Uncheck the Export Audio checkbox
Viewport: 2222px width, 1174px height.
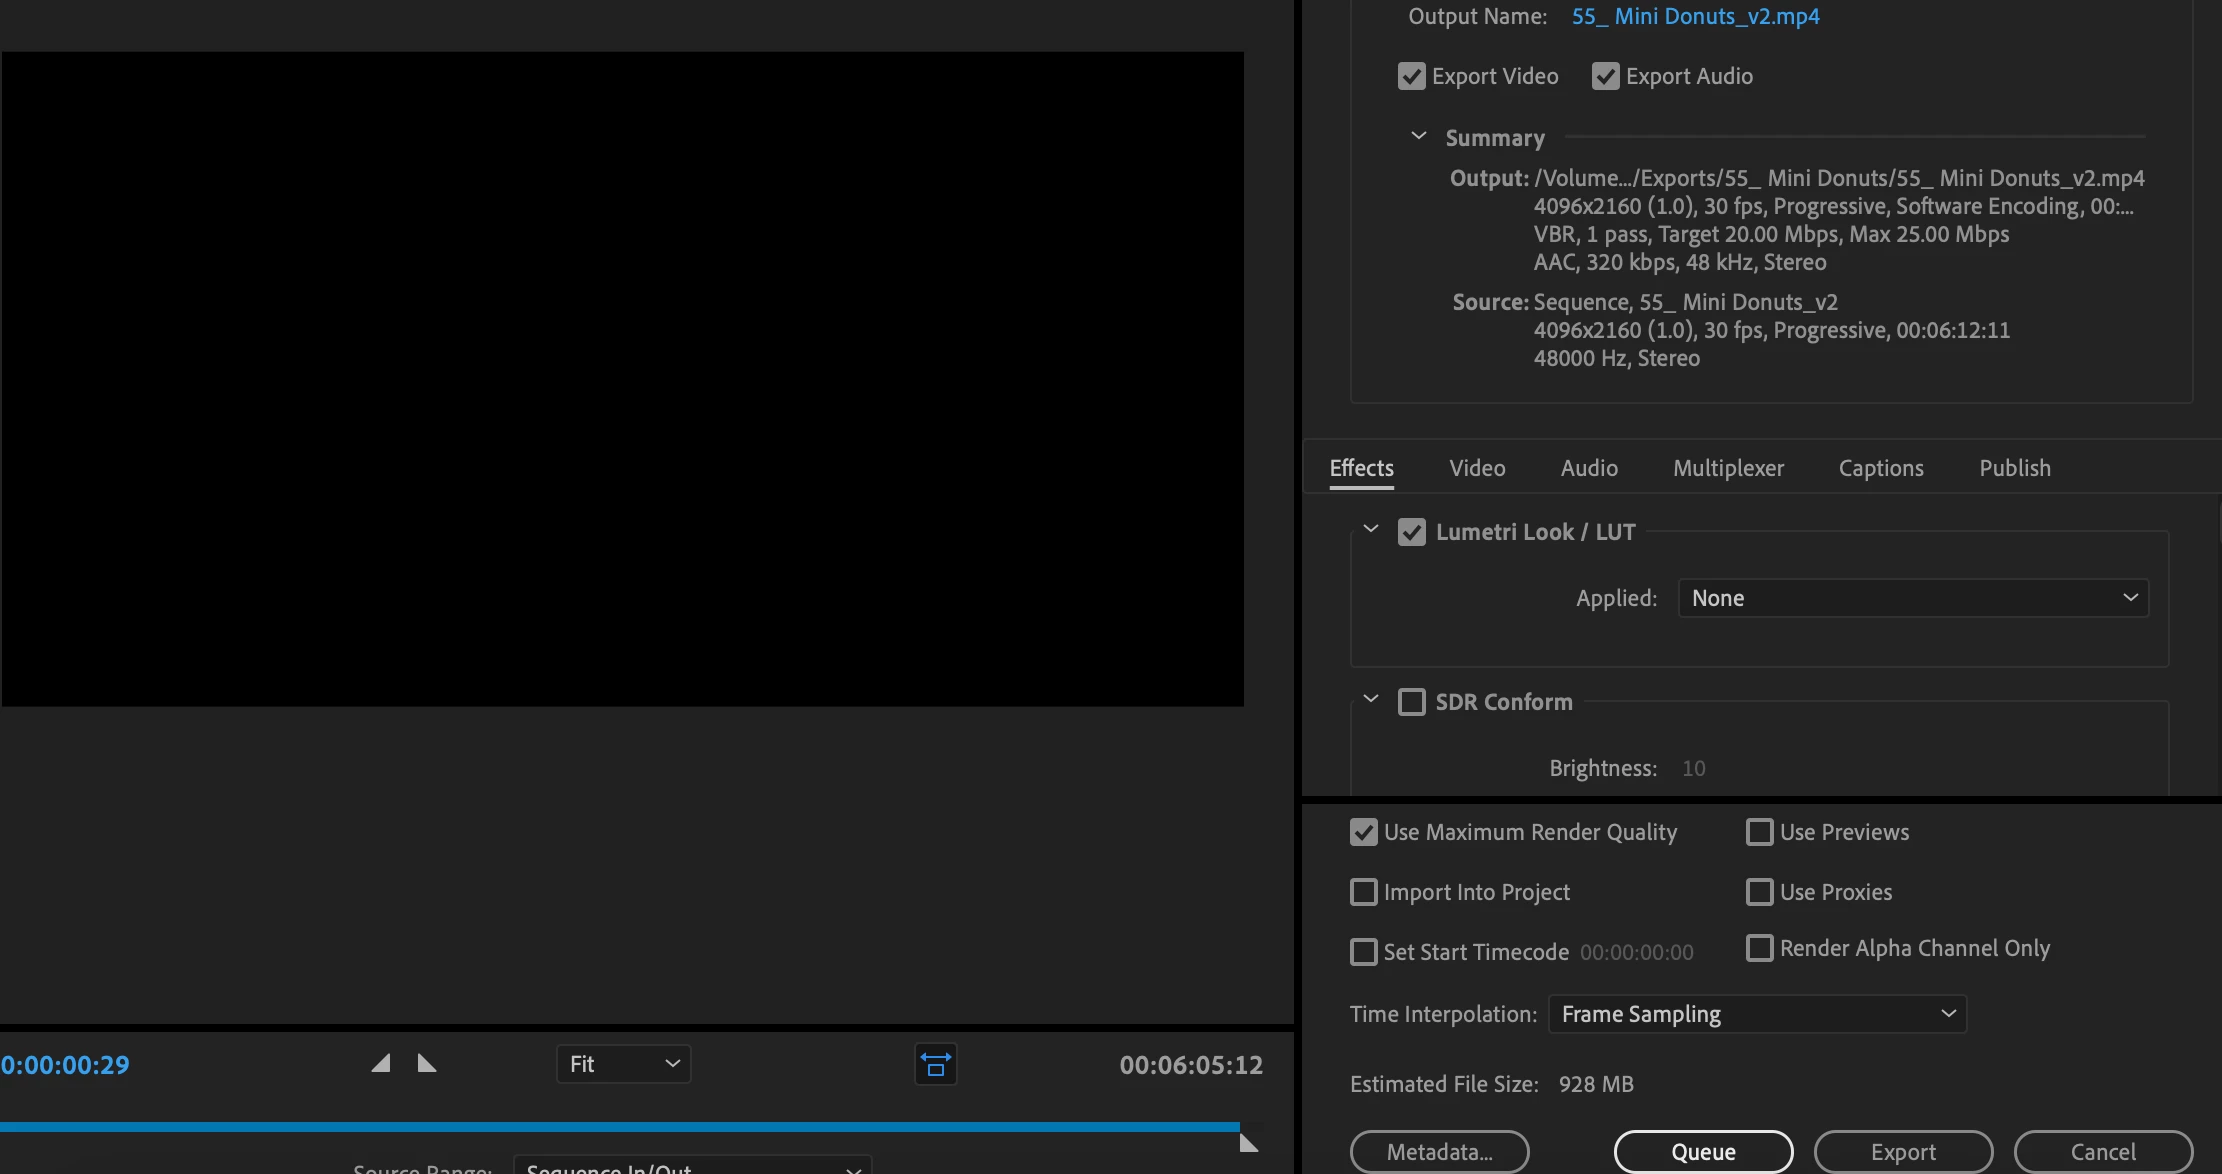click(x=1605, y=76)
